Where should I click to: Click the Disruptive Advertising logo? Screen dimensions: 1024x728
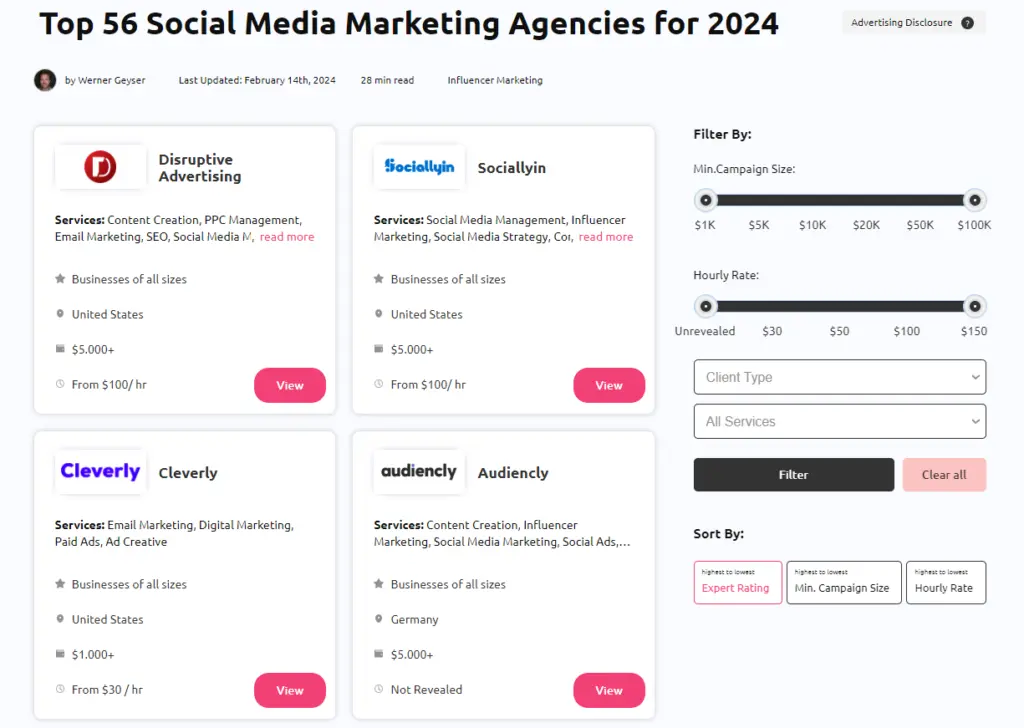[x=100, y=167]
